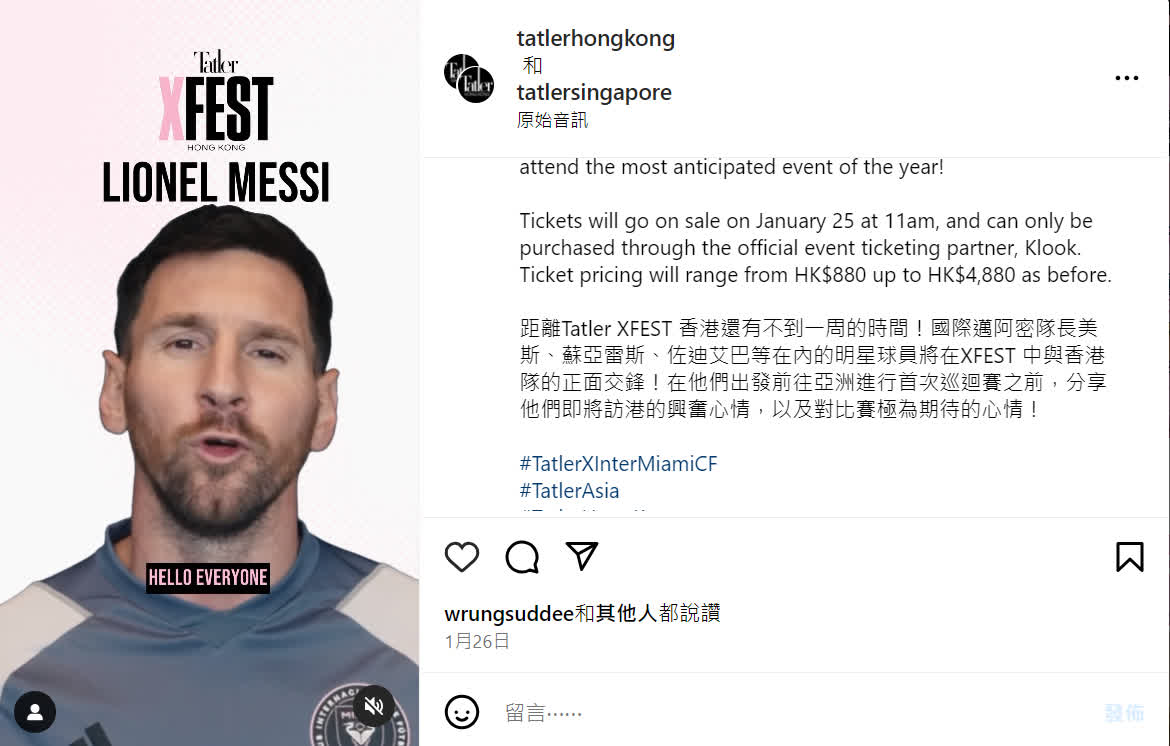This screenshot has height=746, width=1170.
Task: Unmute the video with speaker icon
Action: pos(374,706)
